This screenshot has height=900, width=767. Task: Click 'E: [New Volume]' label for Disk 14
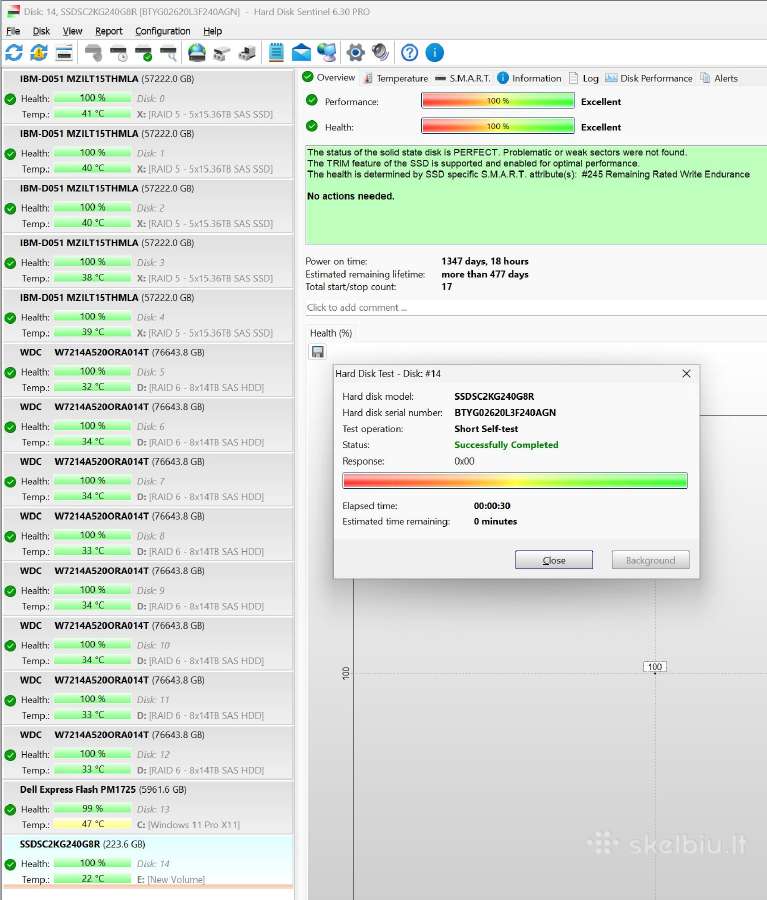[x=171, y=879]
